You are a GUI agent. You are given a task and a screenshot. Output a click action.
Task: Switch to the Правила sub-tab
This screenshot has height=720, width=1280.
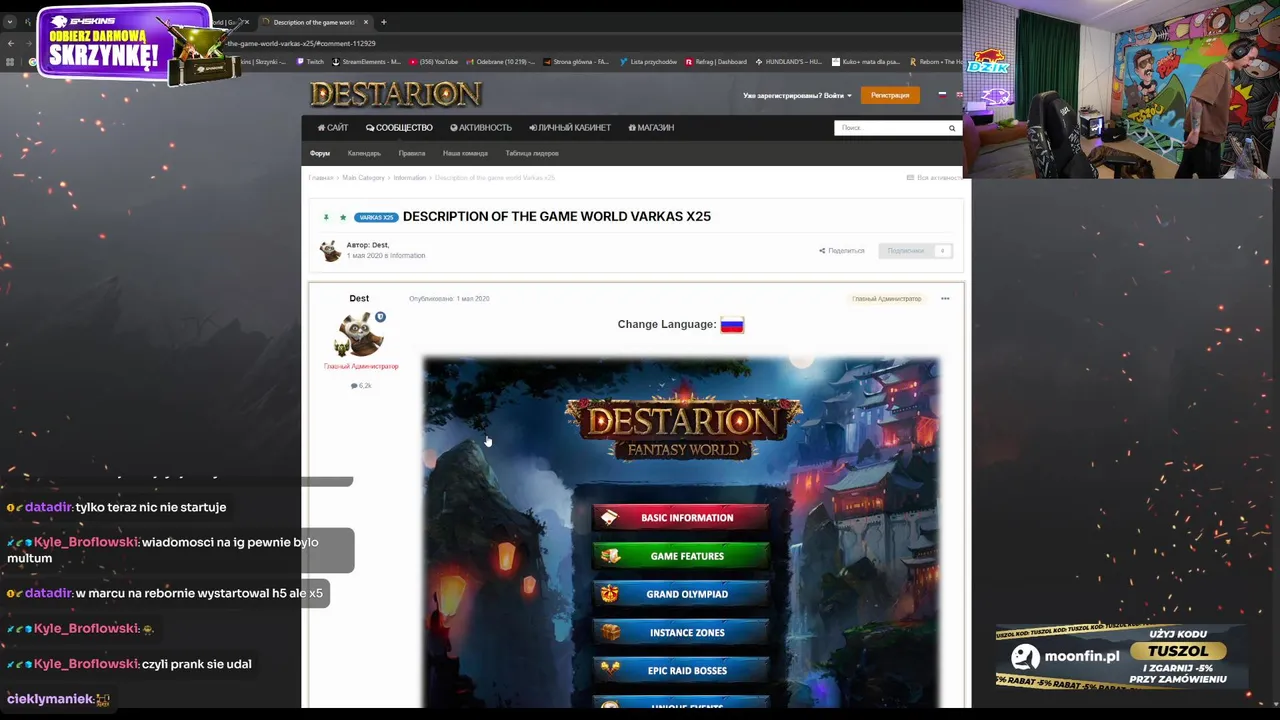[x=412, y=154]
